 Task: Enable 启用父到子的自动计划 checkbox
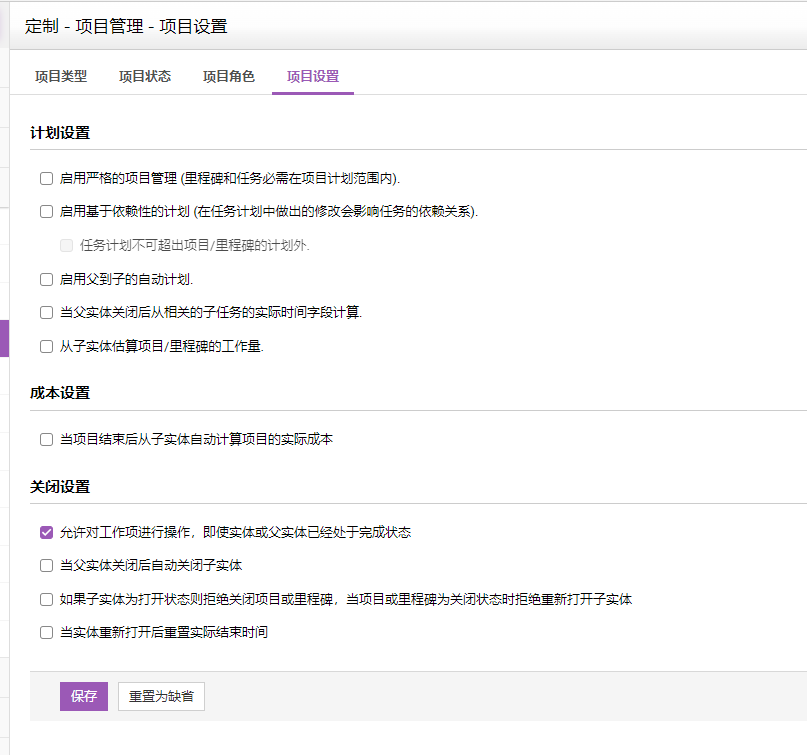tap(46, 279)
